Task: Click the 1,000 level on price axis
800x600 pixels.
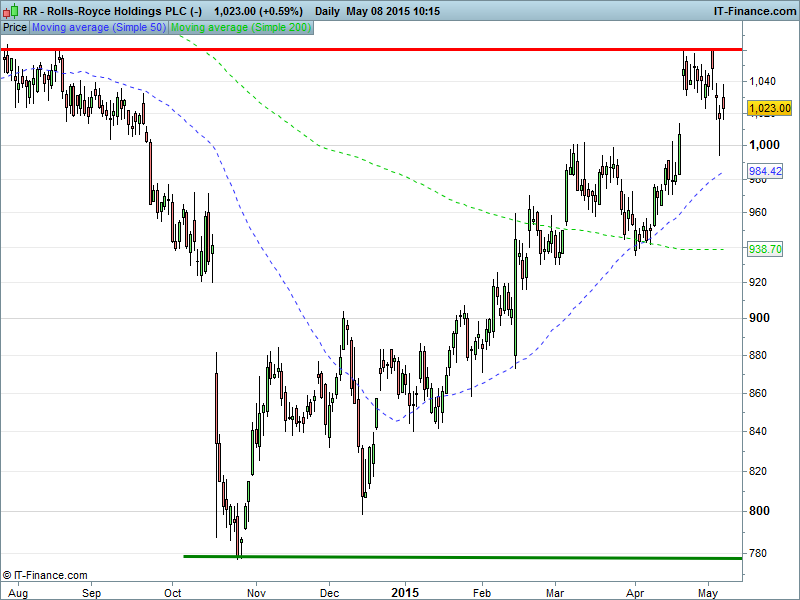Action: 765,146
